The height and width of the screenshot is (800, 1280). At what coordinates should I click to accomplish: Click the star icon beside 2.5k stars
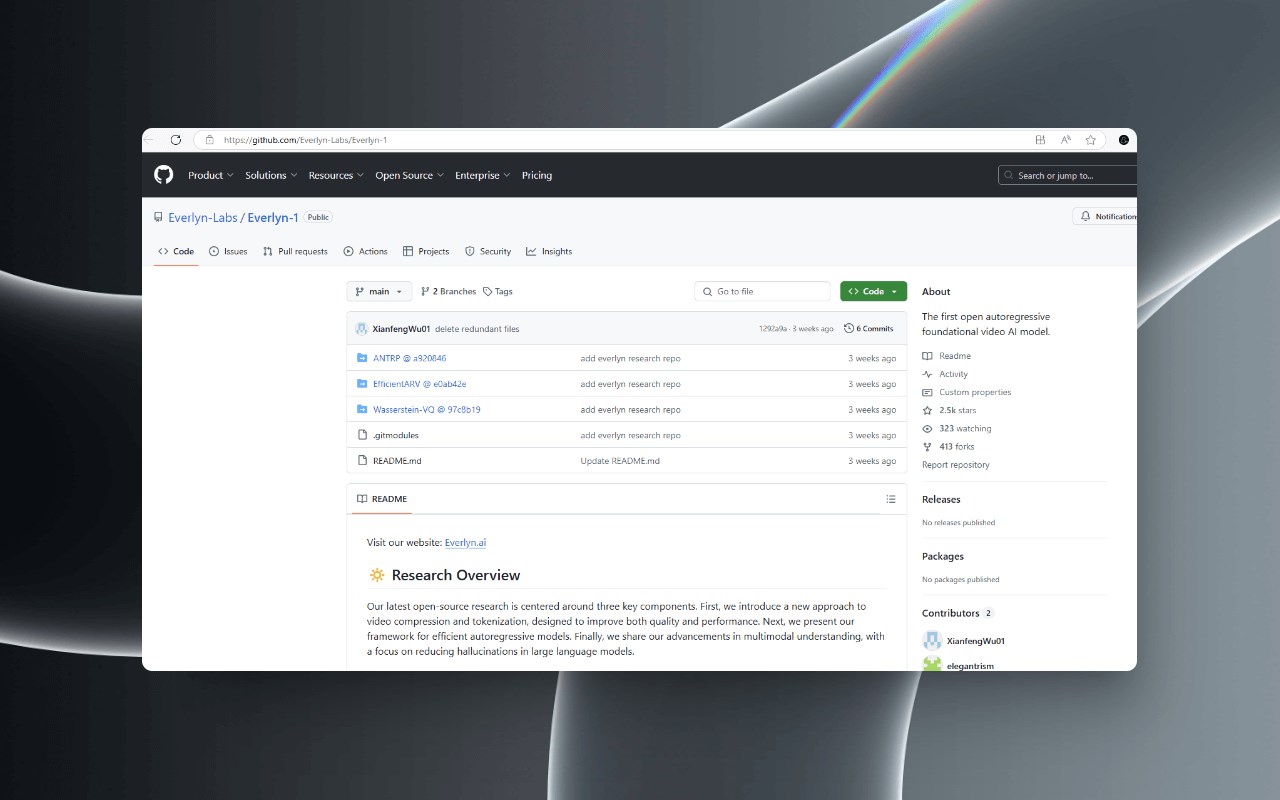tap(927, 410)
